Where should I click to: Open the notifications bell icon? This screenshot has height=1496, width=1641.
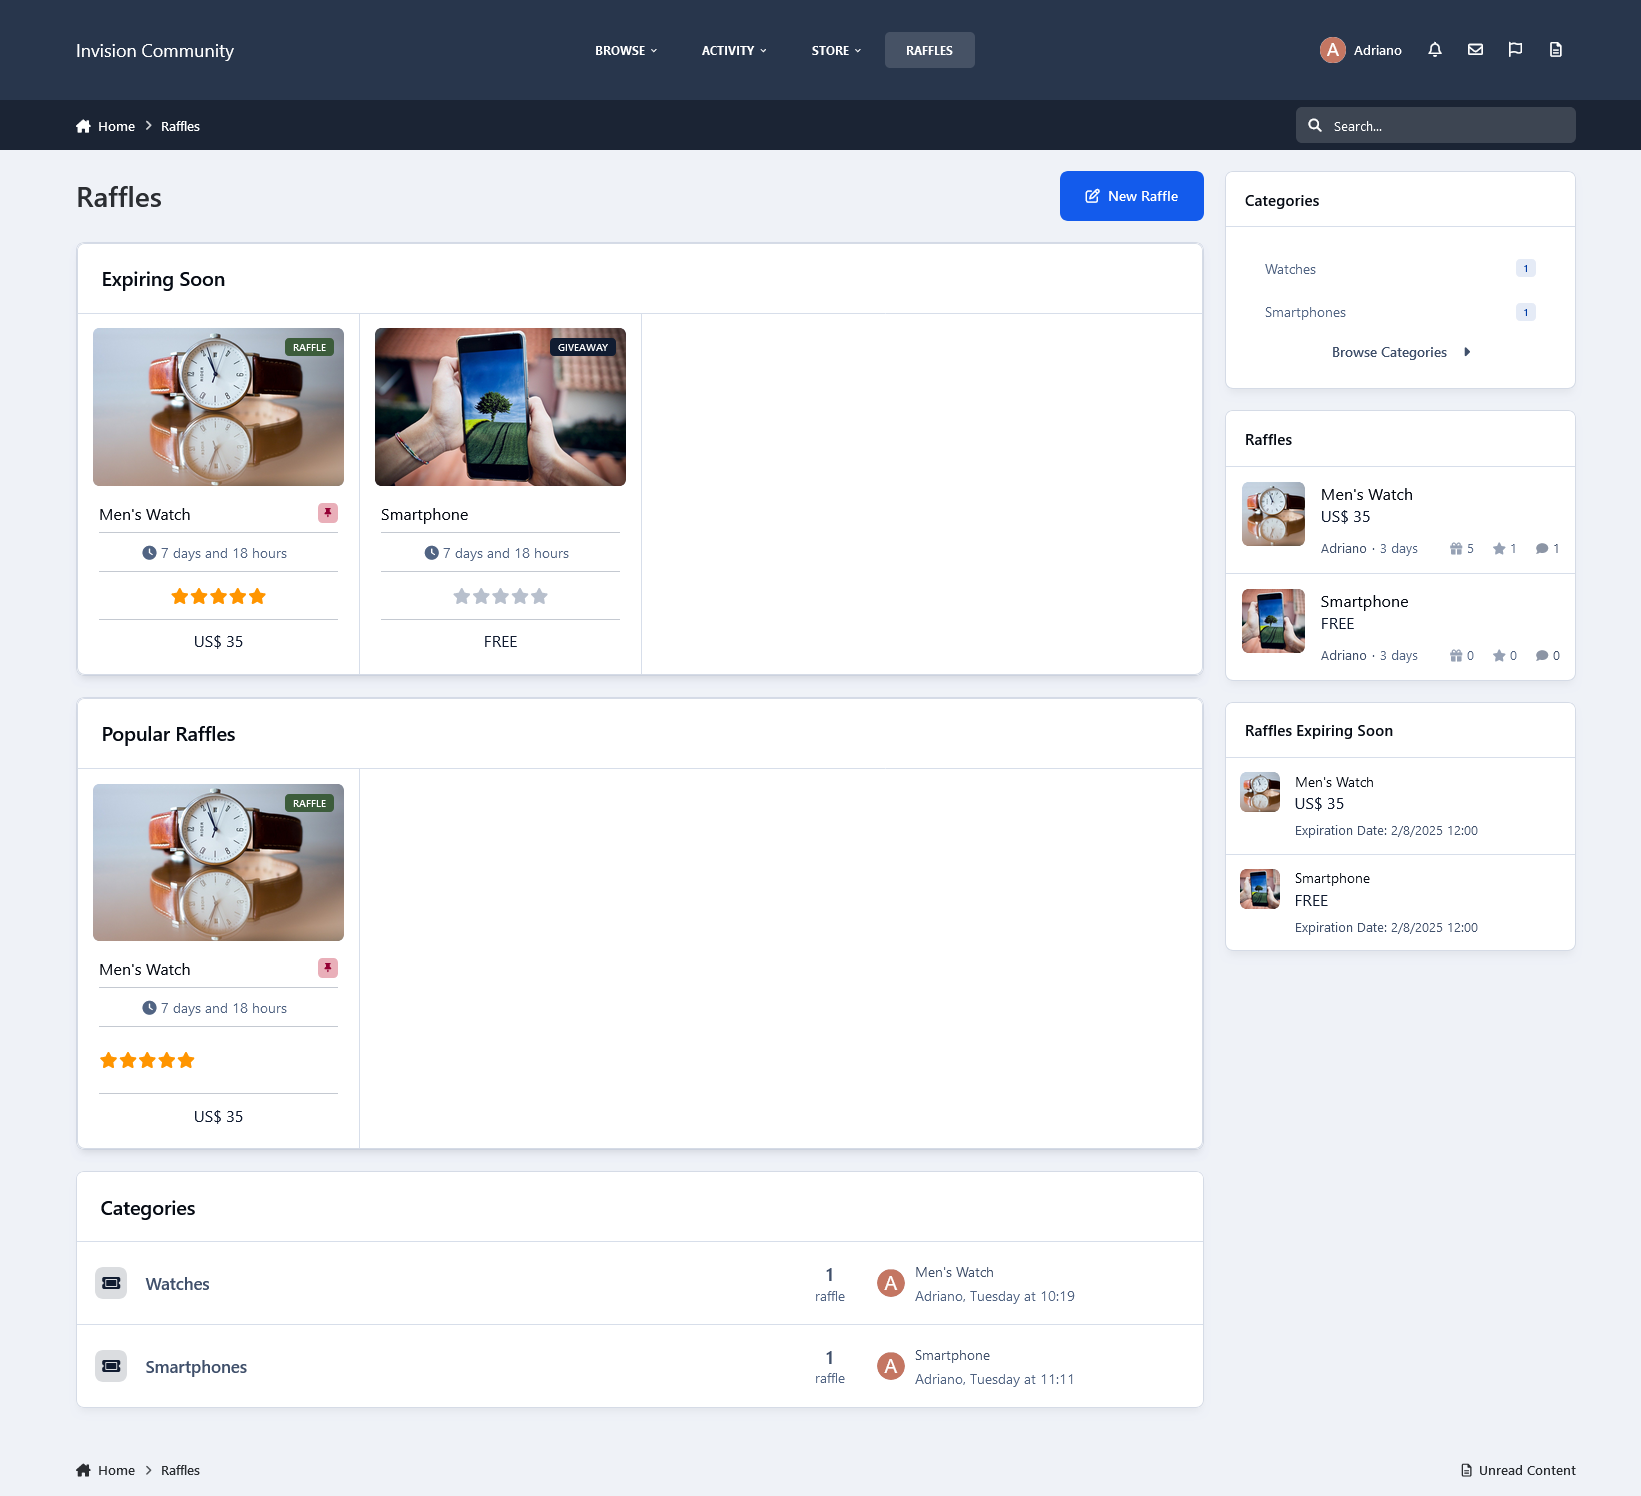click(x=1435, y=50)
